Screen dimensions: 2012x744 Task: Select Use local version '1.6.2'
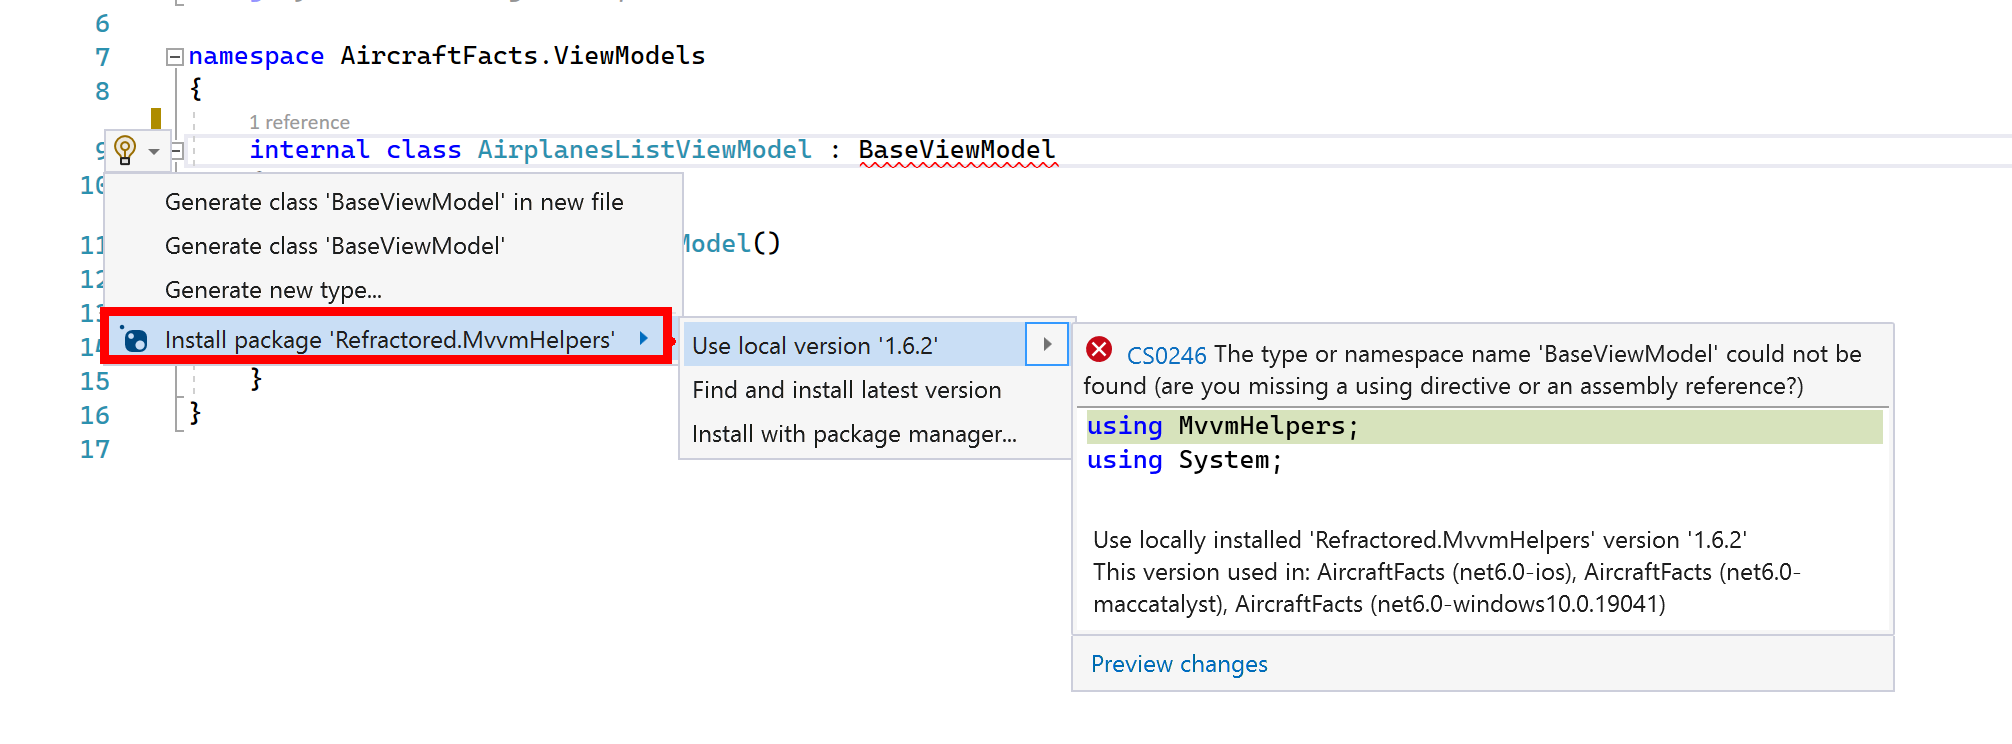click(x=855, y=345)
